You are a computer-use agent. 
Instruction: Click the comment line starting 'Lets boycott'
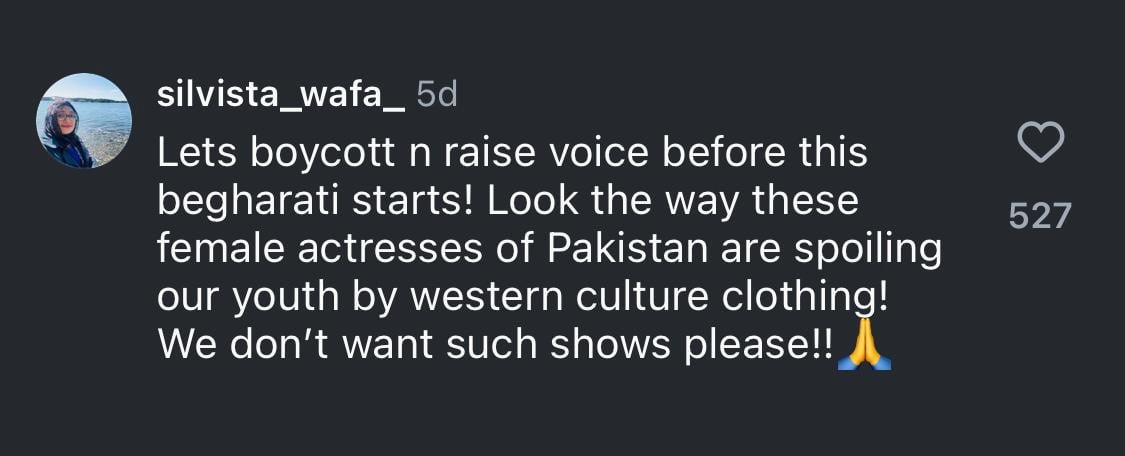(x=512, y=153)
